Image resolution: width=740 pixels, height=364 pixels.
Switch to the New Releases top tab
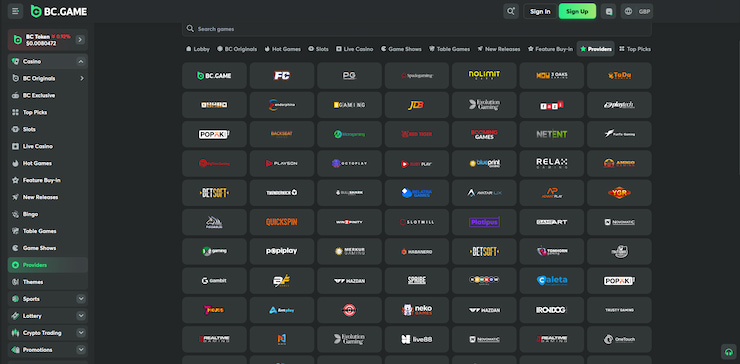(x=498, y=49)
